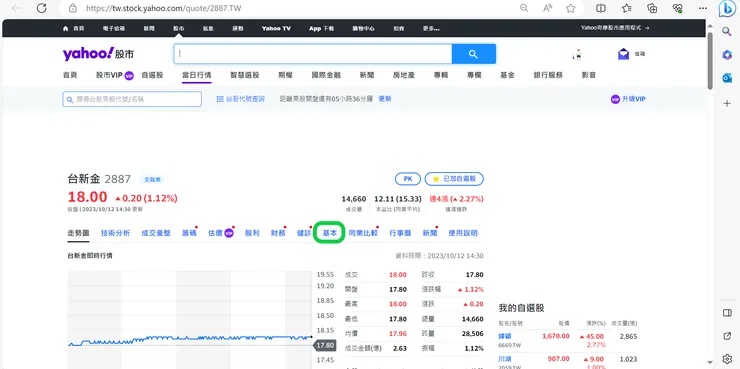
Task: Focus the 搜尋台股美股代號/名稱 input field
Action: coord(132,99)
